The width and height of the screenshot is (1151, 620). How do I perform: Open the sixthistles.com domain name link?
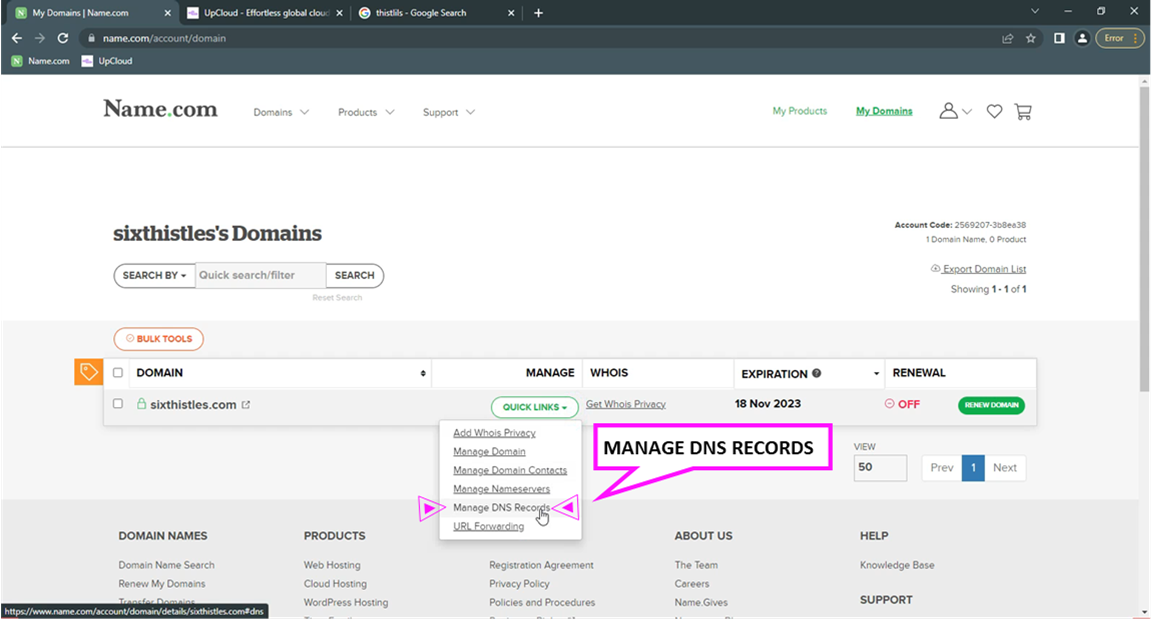pyautogui.click(x=193, y=404)
